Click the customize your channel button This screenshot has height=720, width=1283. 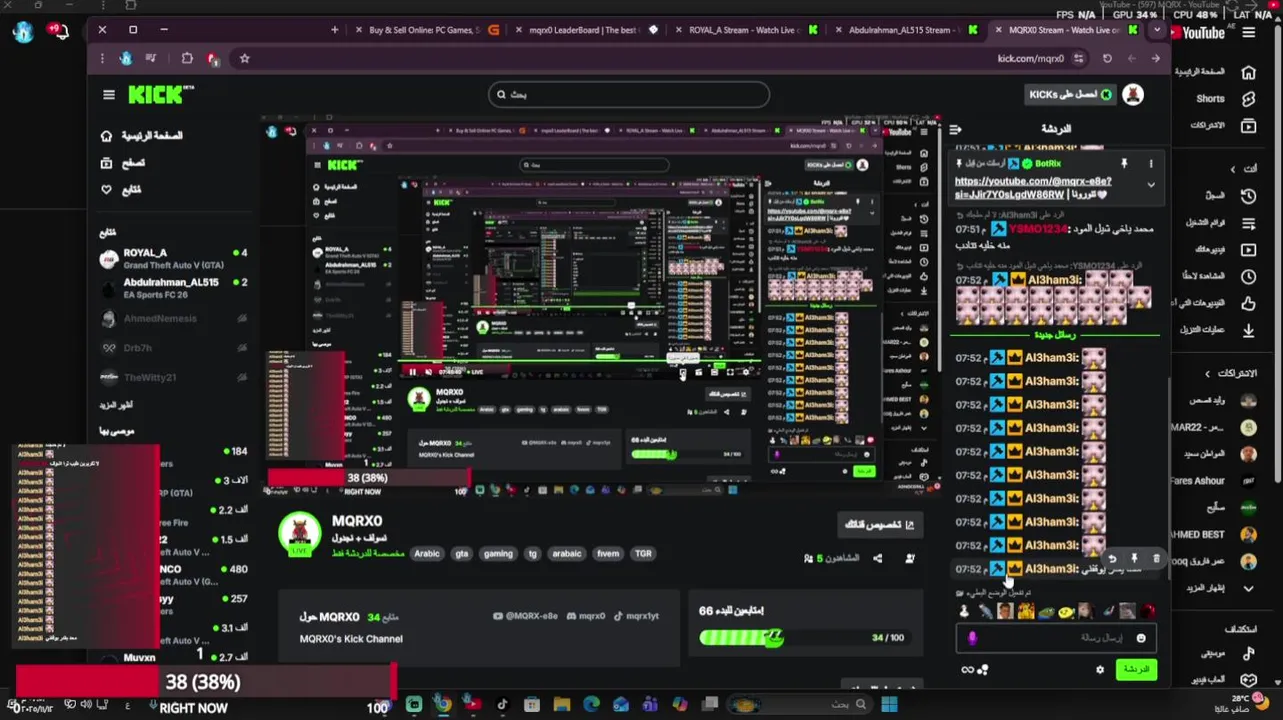point(881,524)
